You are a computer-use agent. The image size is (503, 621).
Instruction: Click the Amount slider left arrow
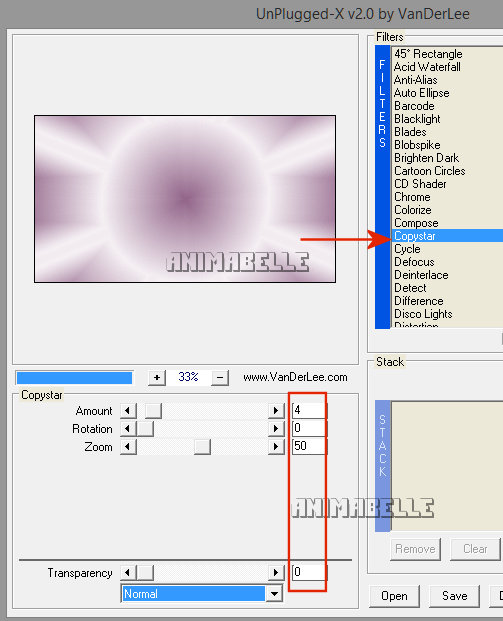[x=128, y=410]
